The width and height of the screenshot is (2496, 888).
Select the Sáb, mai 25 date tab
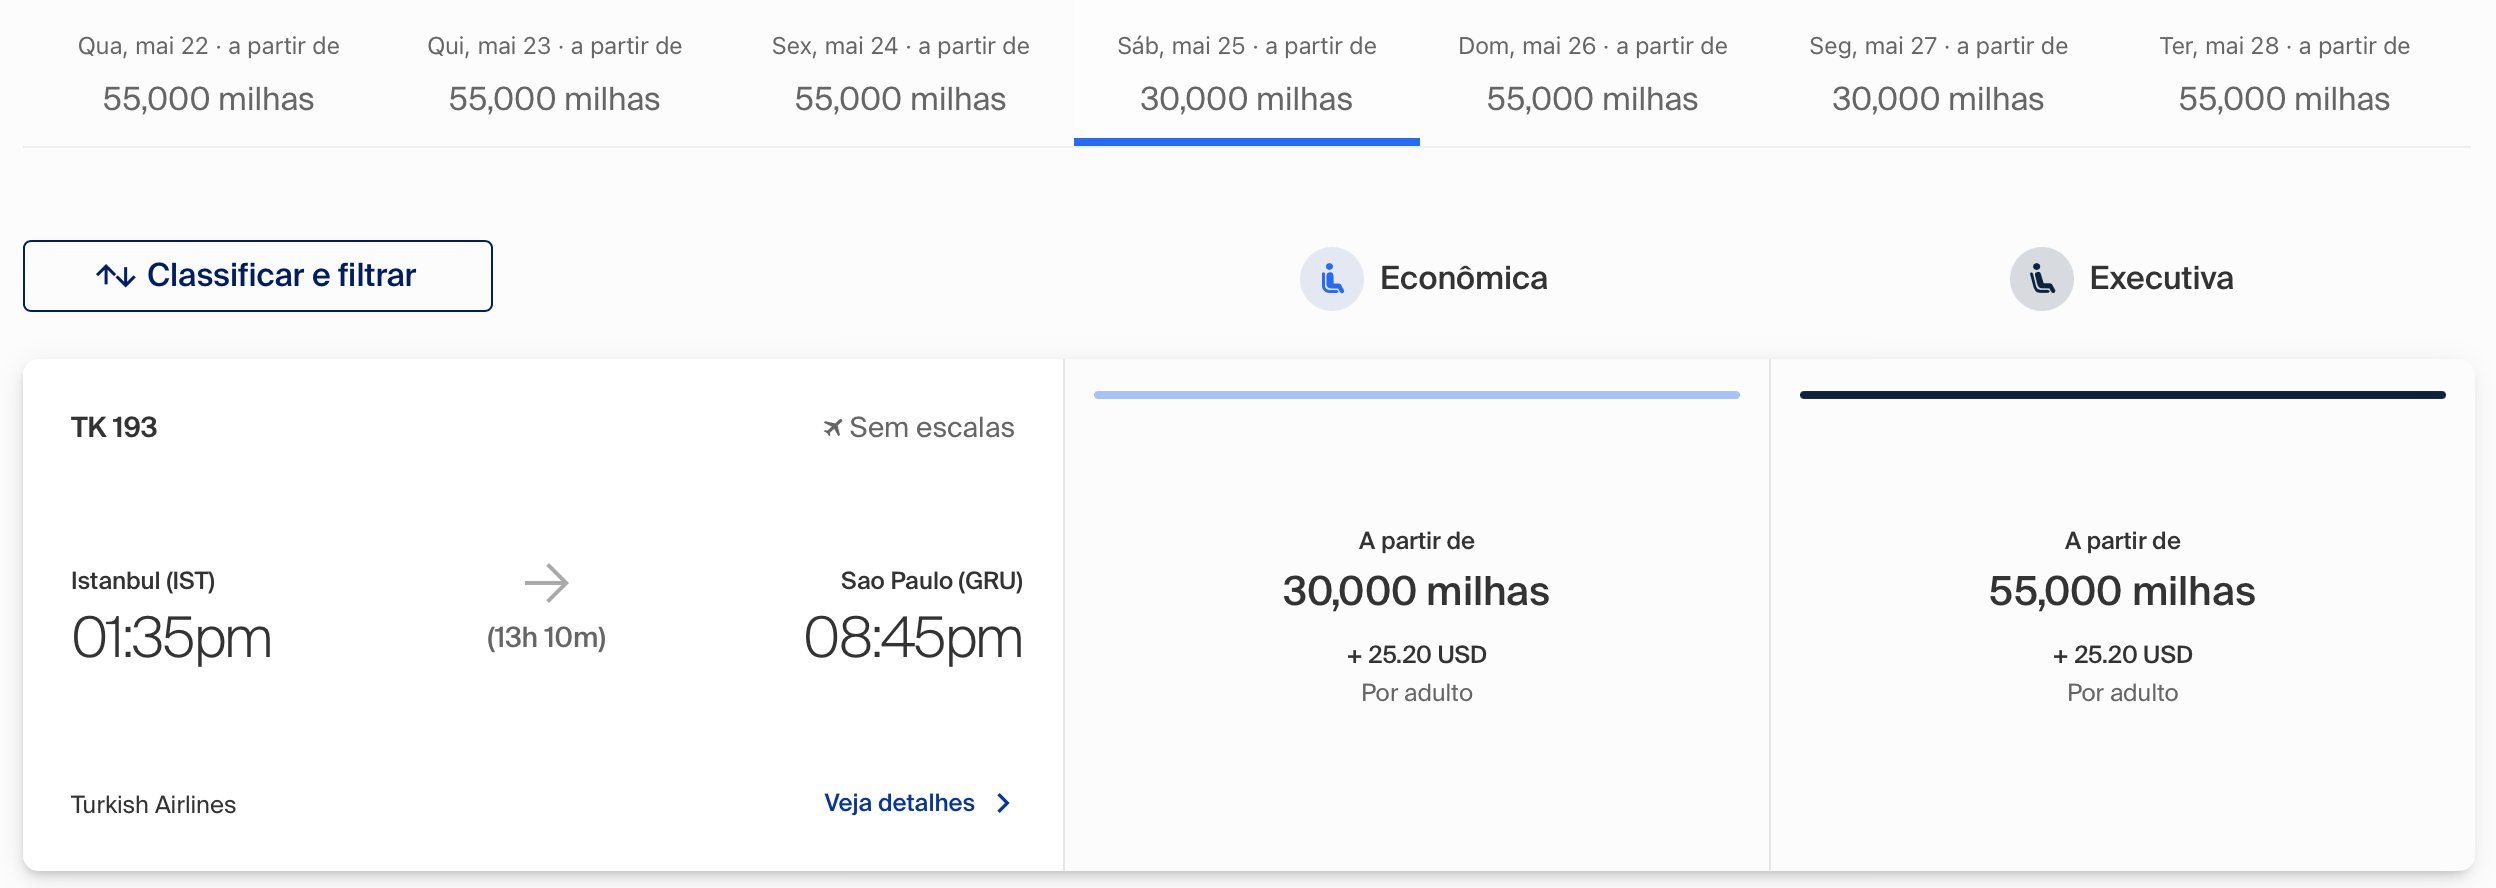1246,73
